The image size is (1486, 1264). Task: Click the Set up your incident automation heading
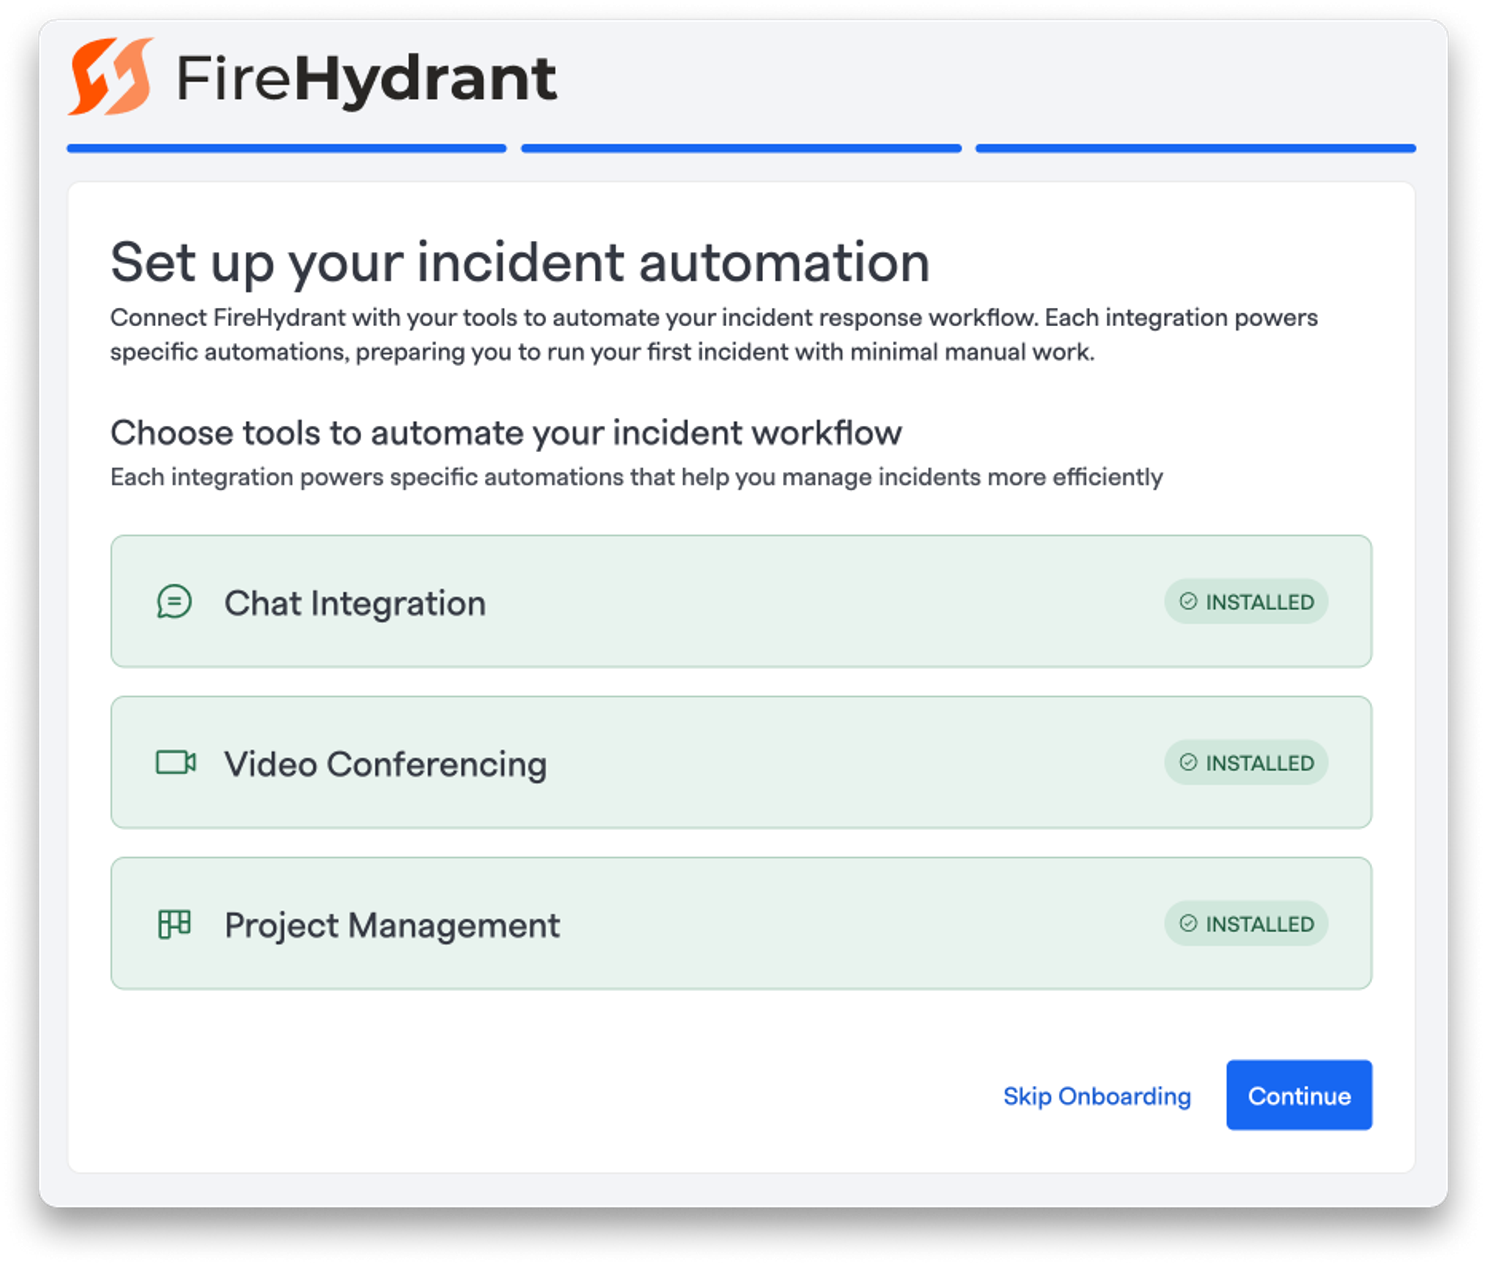[x=520, y=262]
